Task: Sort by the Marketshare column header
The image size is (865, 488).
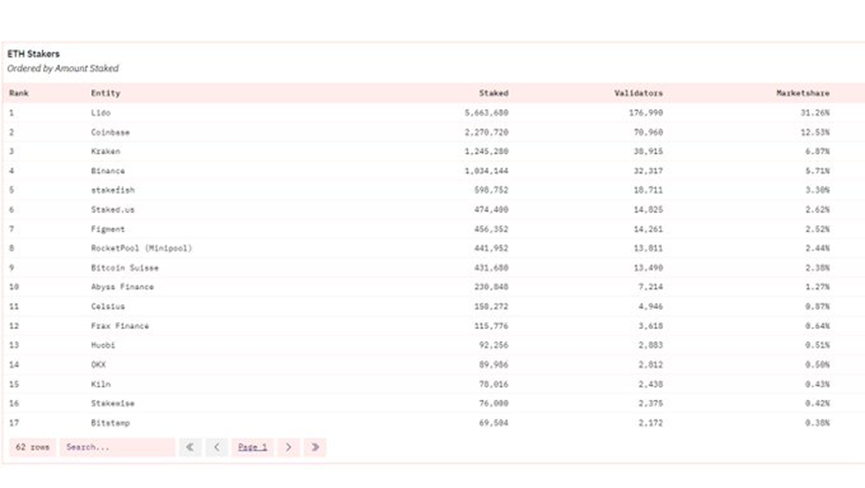Action: (x=803, y=93)
